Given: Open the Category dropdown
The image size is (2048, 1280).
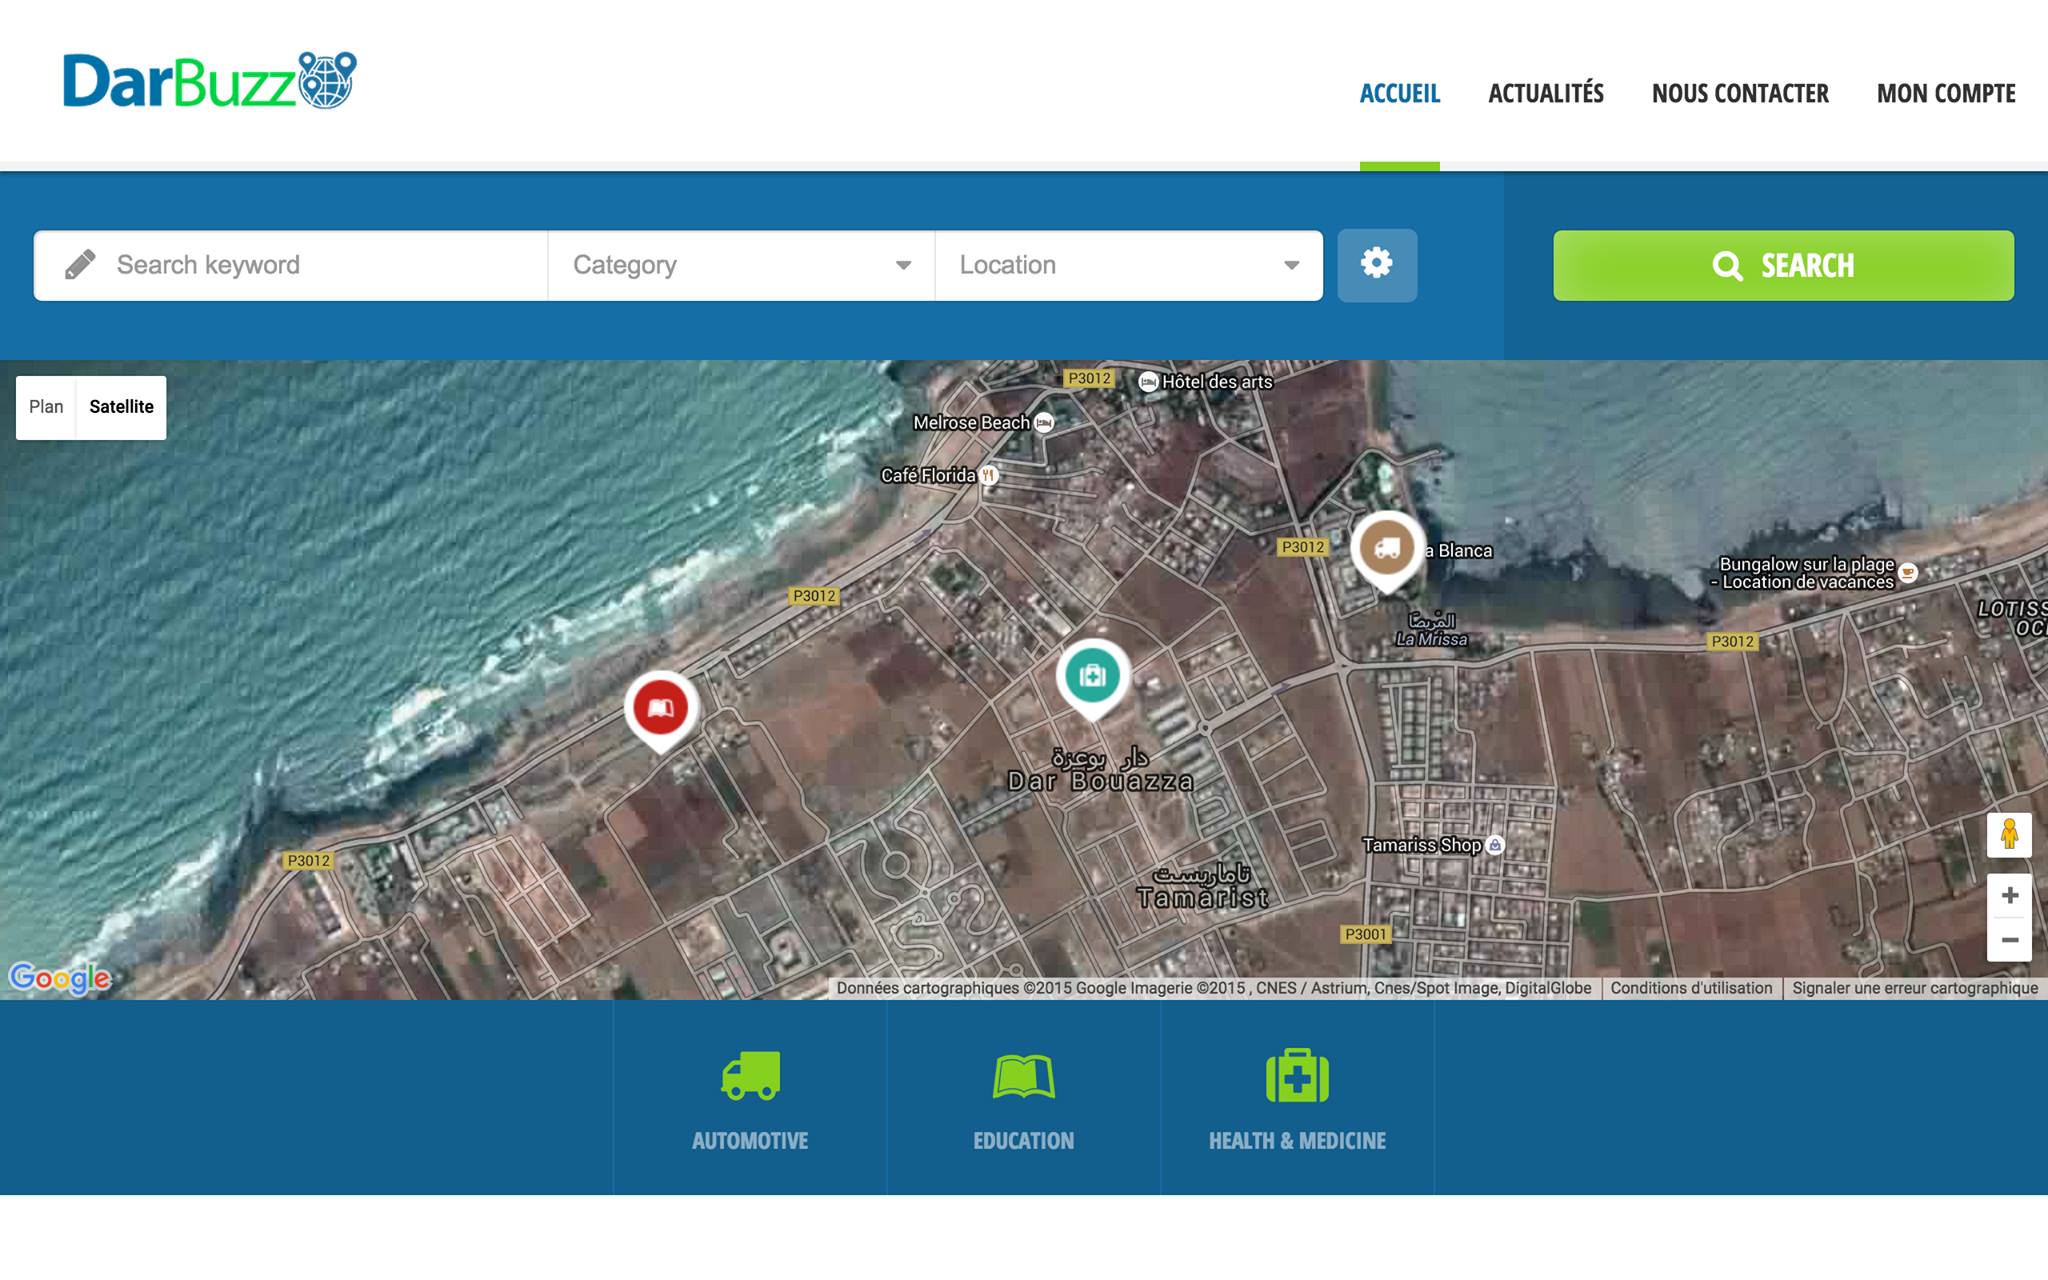Looking at the screenshot, I should [741, 265].
